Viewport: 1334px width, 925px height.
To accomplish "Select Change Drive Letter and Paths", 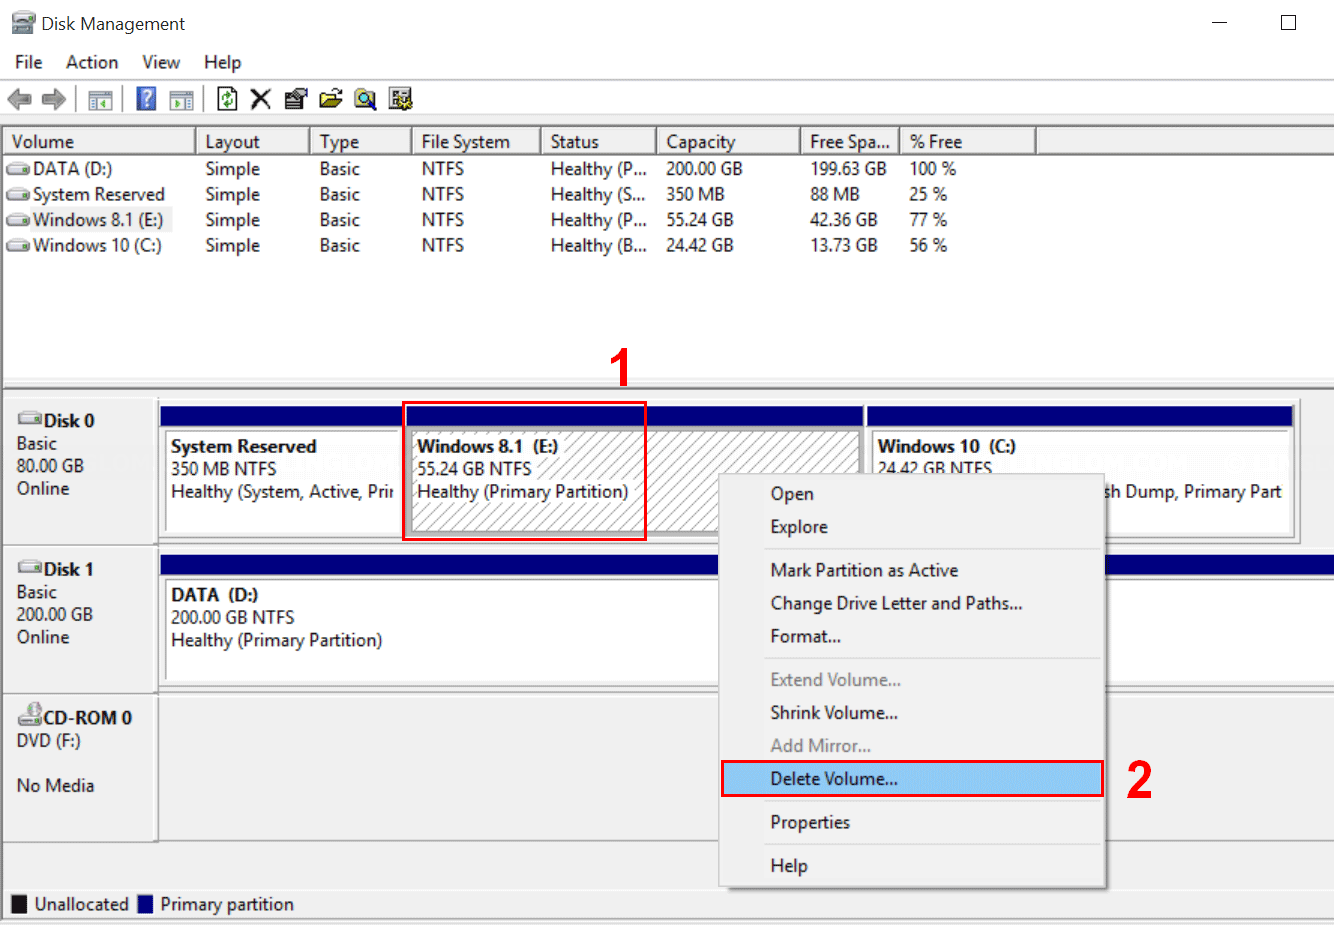I will [912, 603].
